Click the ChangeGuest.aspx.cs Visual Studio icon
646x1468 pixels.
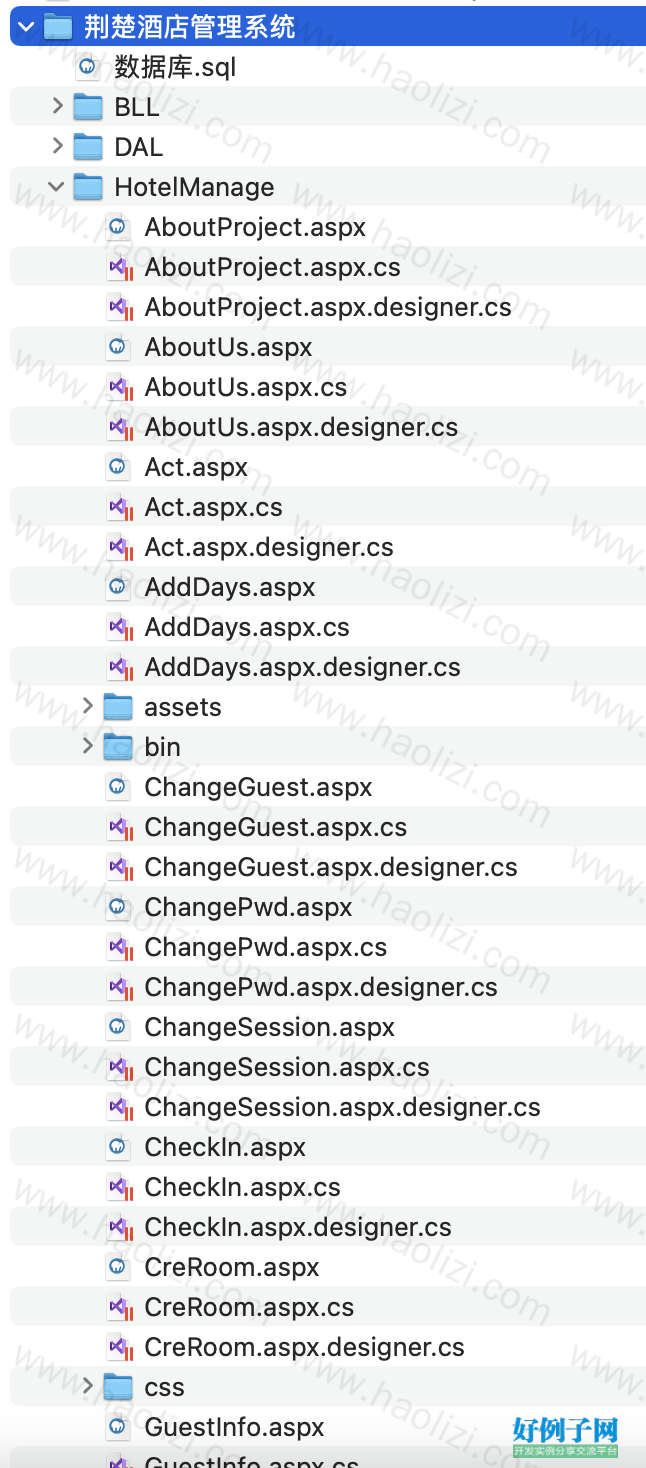pos(120,828)
